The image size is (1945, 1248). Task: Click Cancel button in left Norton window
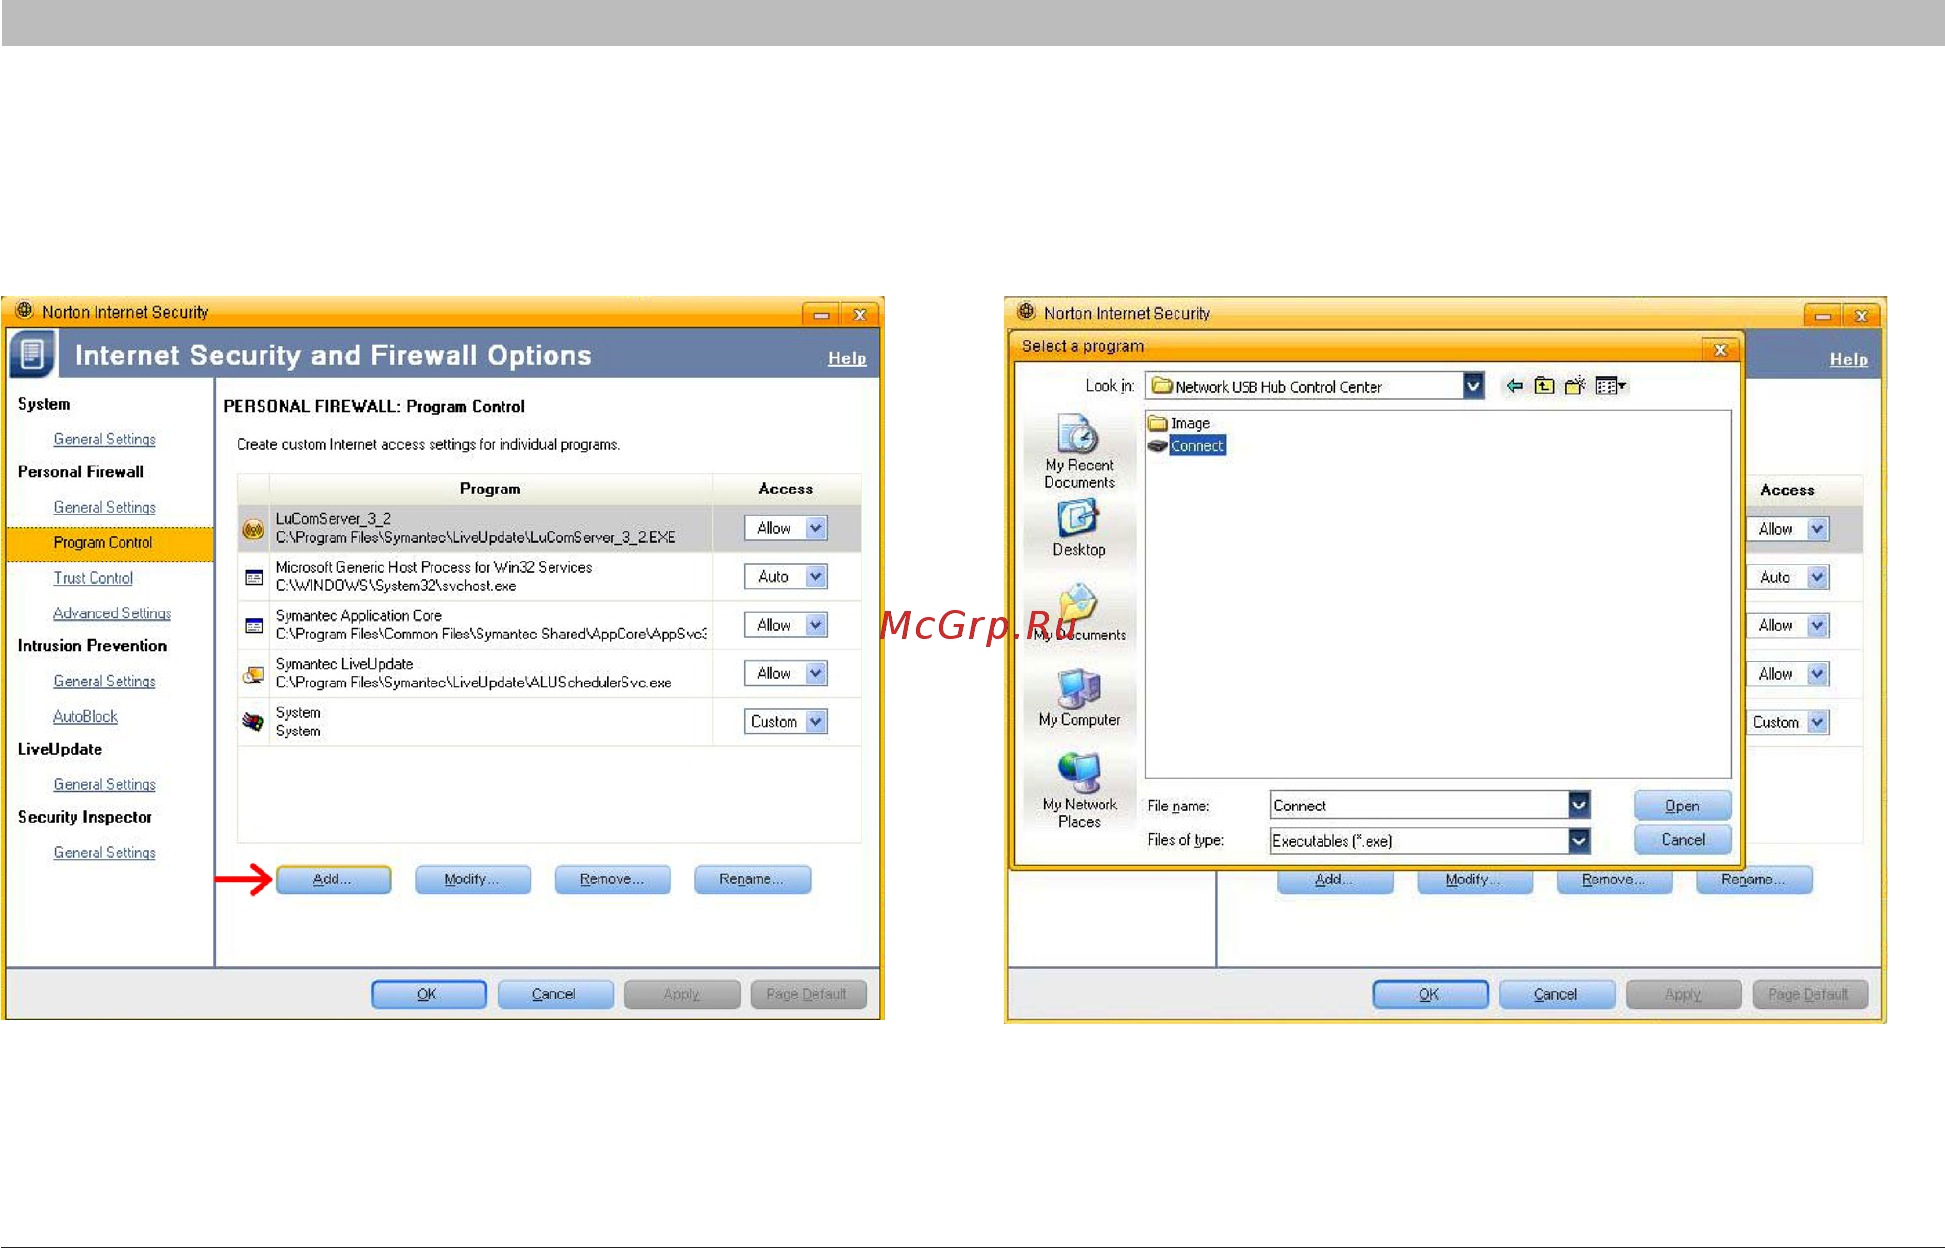coord(555,994)
